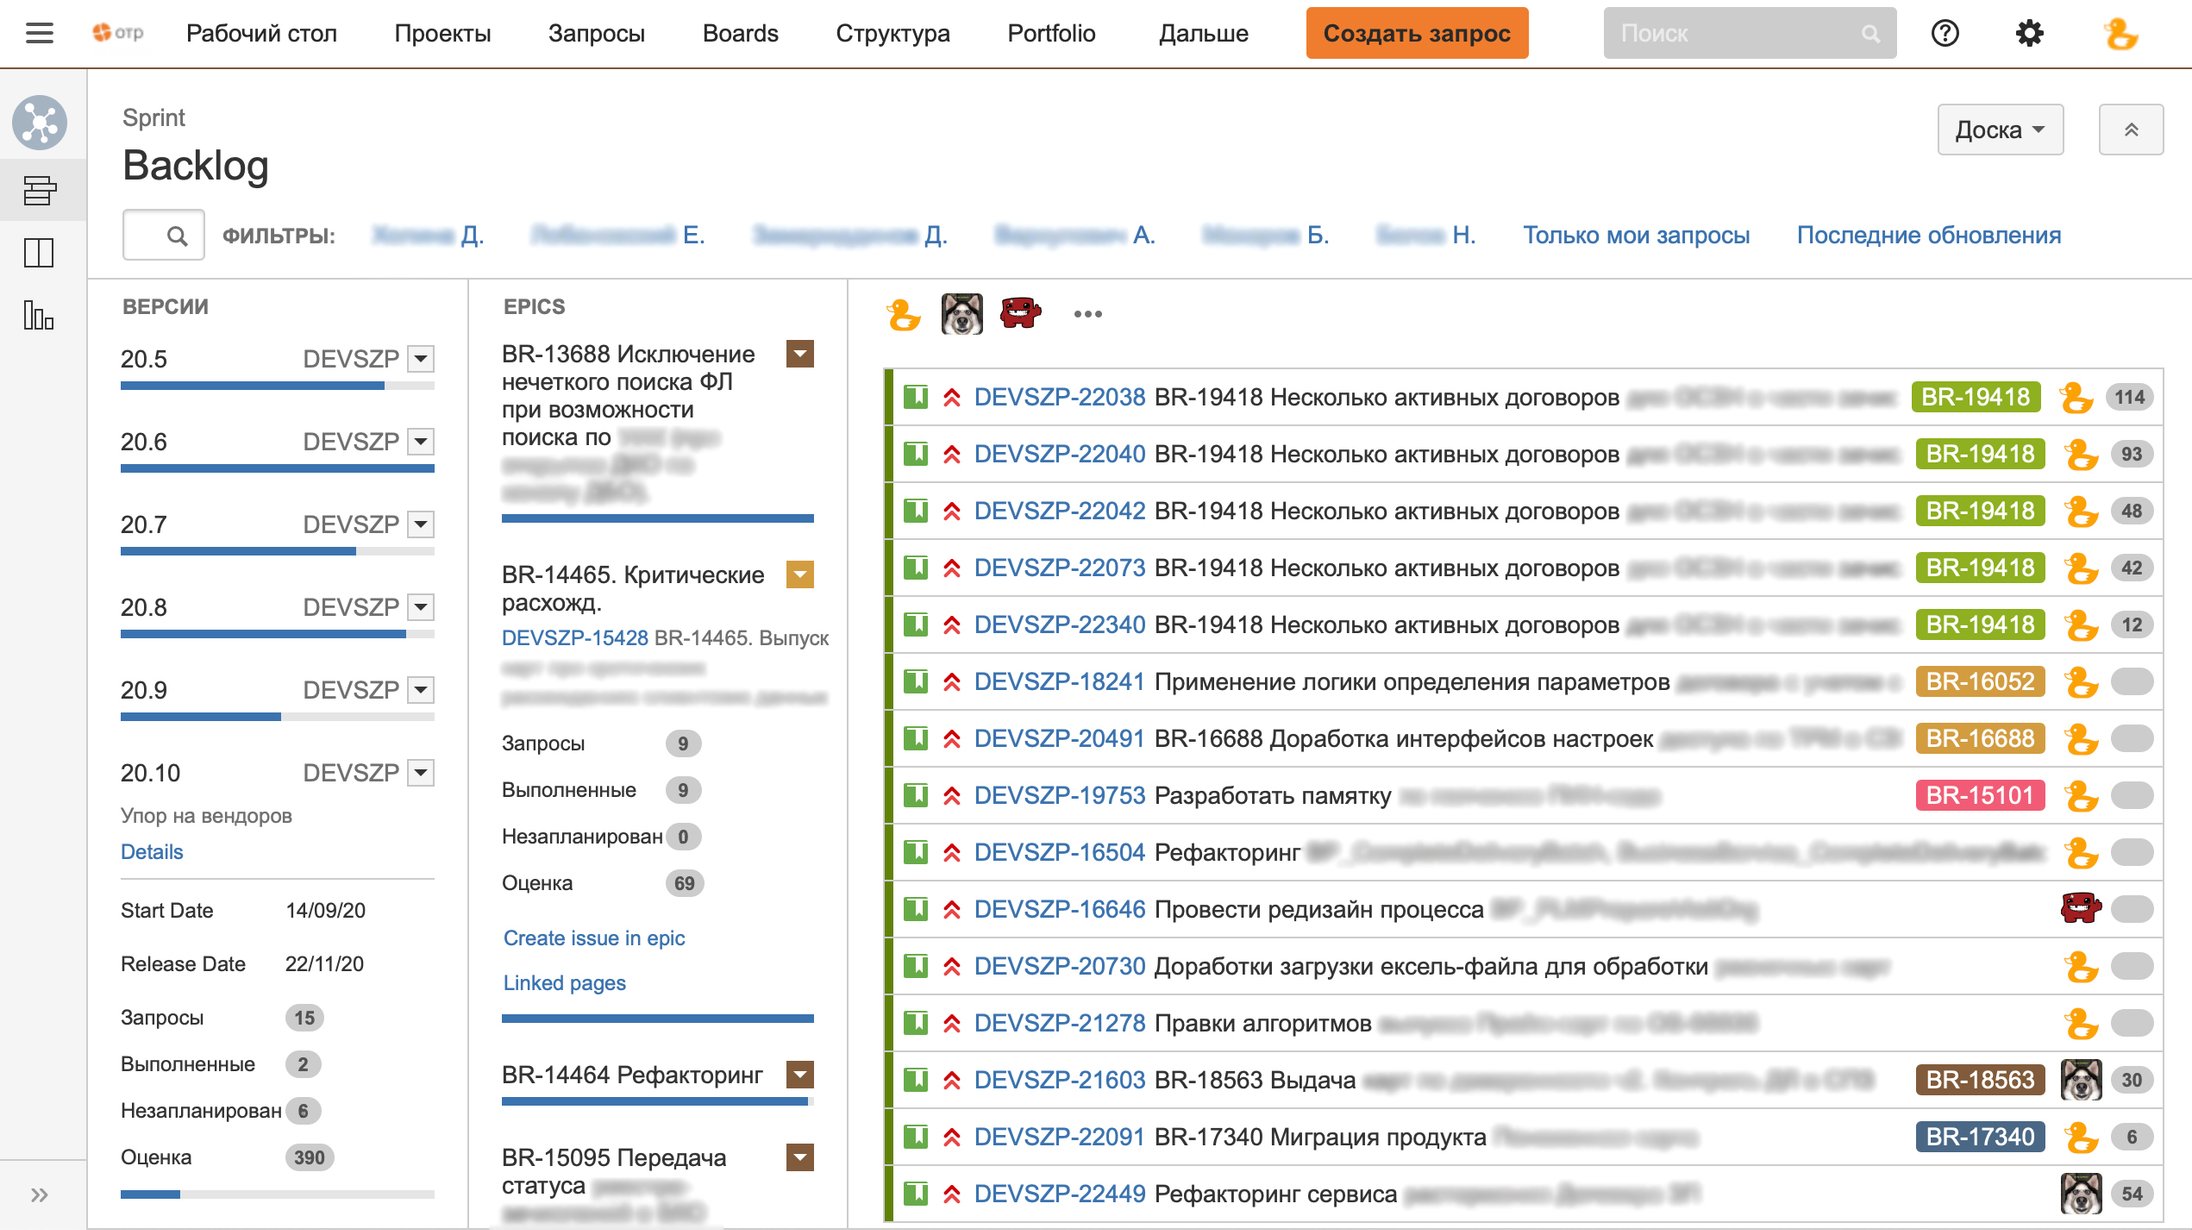Open the Boards menu

(740, 33)
